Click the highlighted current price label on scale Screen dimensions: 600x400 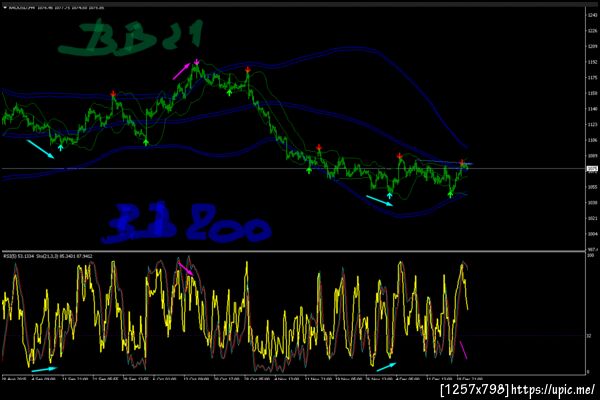[x=592, y=168]
